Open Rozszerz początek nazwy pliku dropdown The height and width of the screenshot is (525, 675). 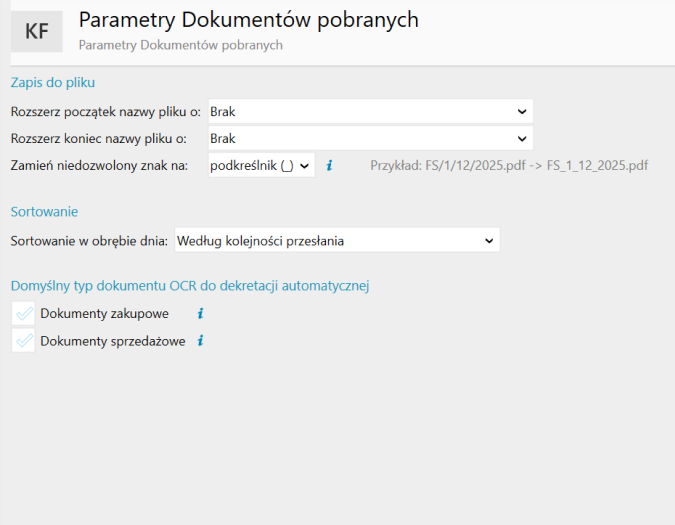pos(371,112)
